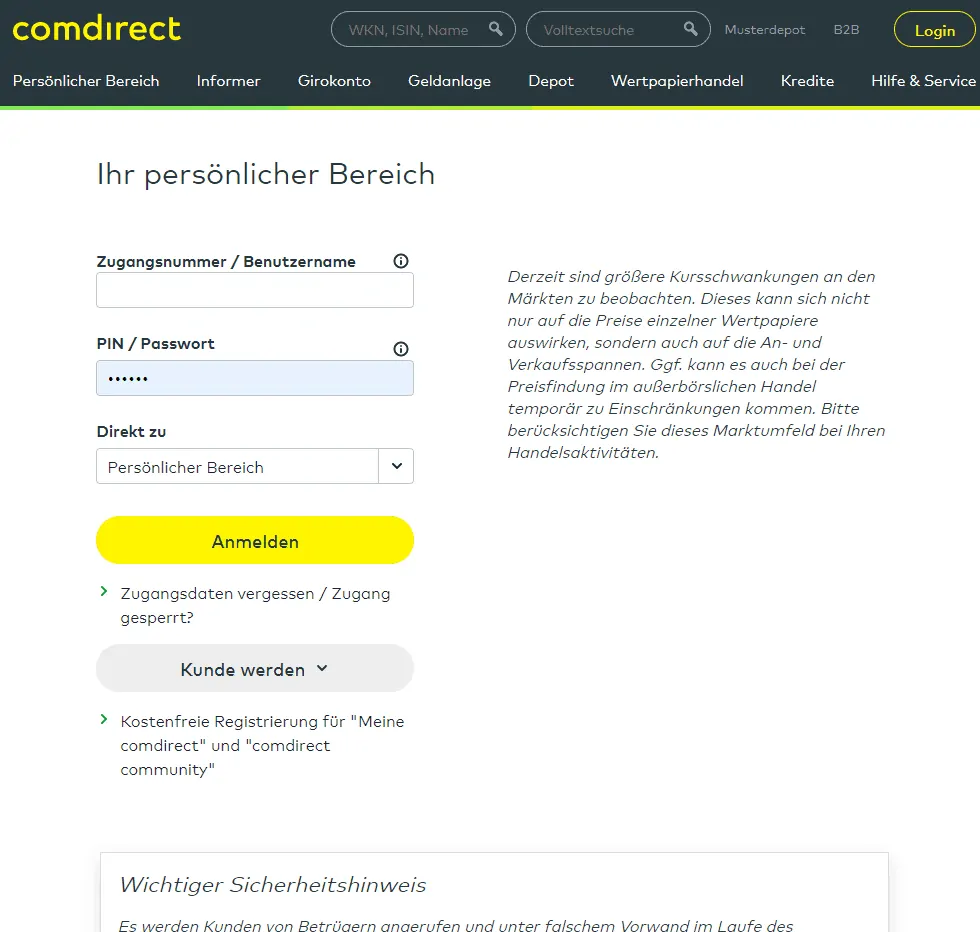Focus the Zugangsnummer / Benutzername field
The width and height of the screenshot is (980, 932).
(255, 290)
